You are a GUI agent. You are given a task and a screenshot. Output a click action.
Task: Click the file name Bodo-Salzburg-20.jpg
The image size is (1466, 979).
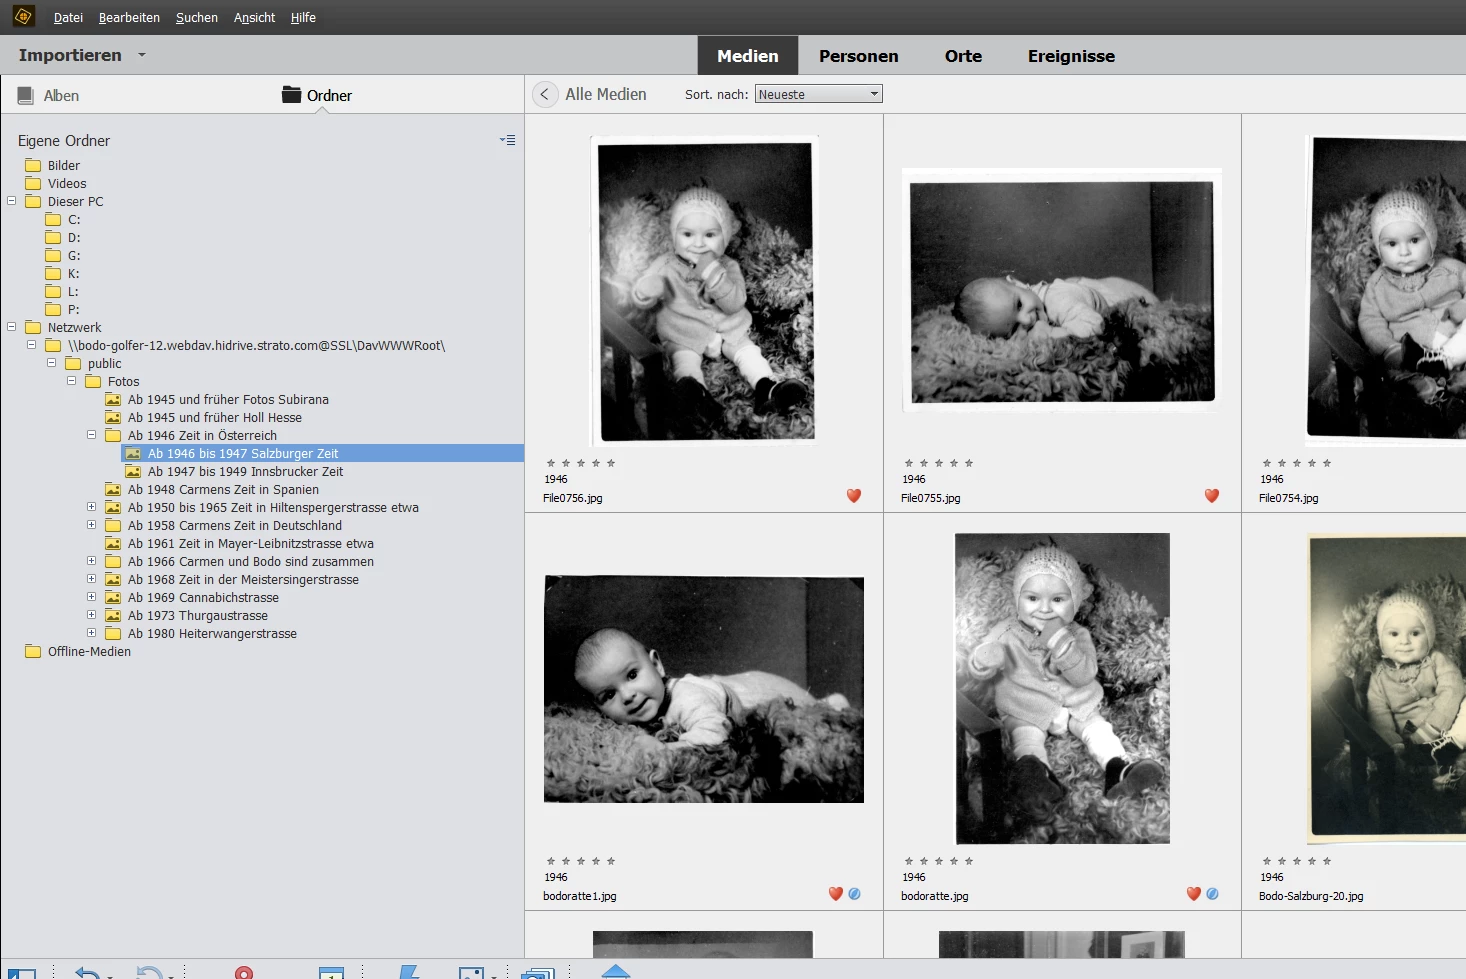1311,896
